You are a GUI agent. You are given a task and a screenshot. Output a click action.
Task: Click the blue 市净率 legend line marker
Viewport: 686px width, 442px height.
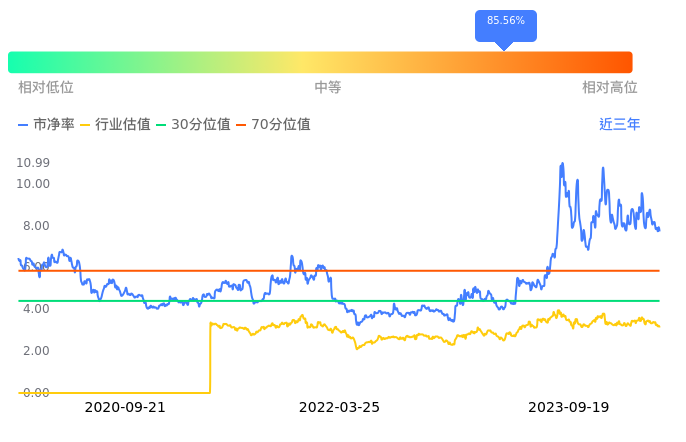tap(24, 125)
